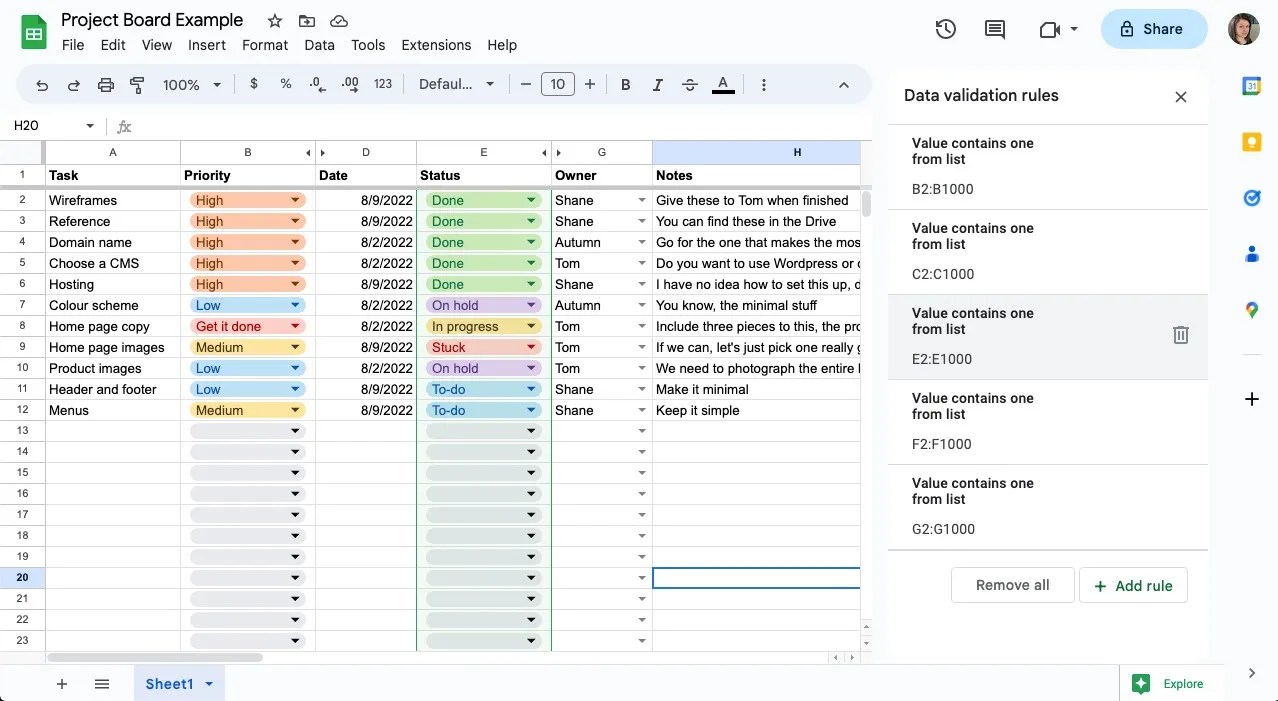1278x701 pixels.
Task: Format selection as currency
Action: [253, 84]
